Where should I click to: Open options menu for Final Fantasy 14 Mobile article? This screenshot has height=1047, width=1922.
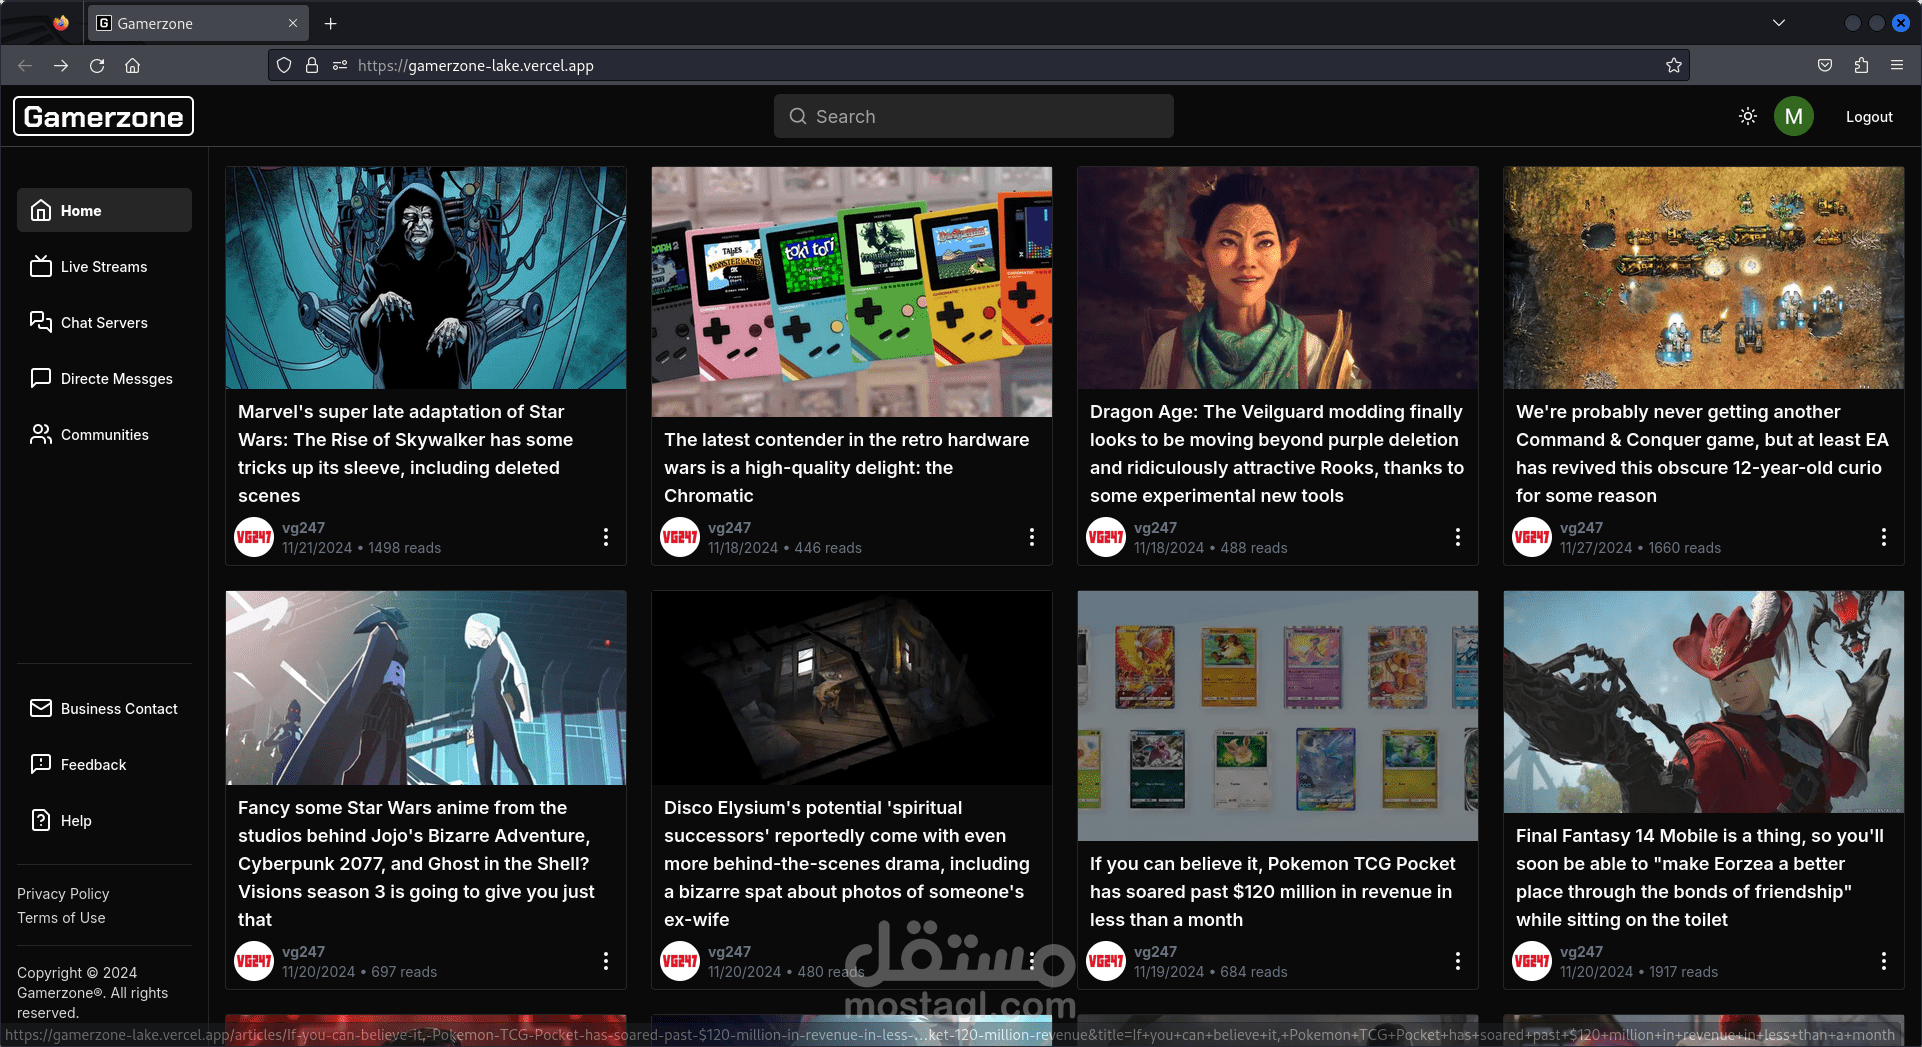(x=1884, y=961)
